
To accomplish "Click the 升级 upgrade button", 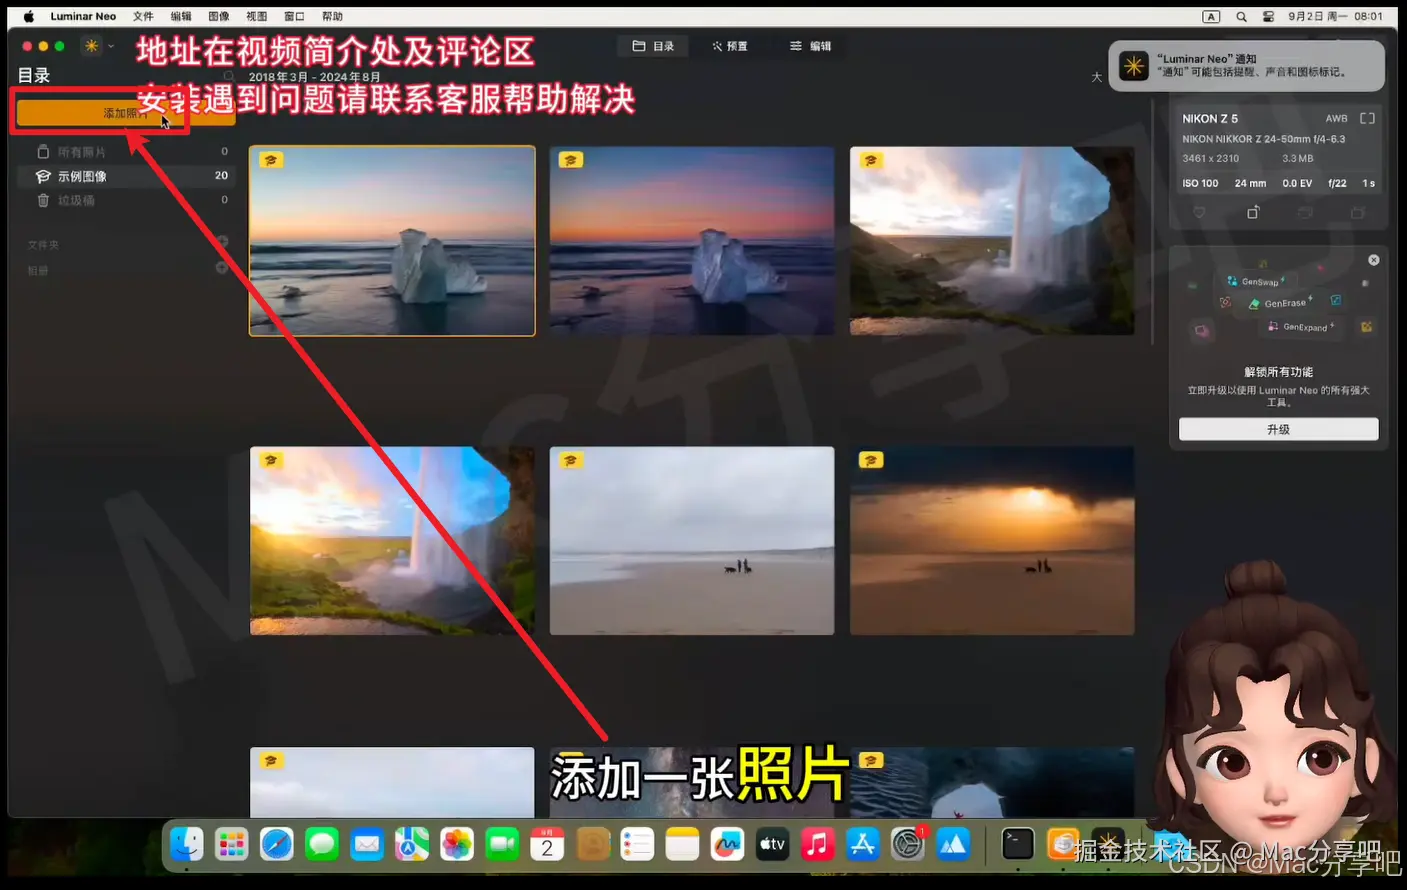I will (1277, 428).
